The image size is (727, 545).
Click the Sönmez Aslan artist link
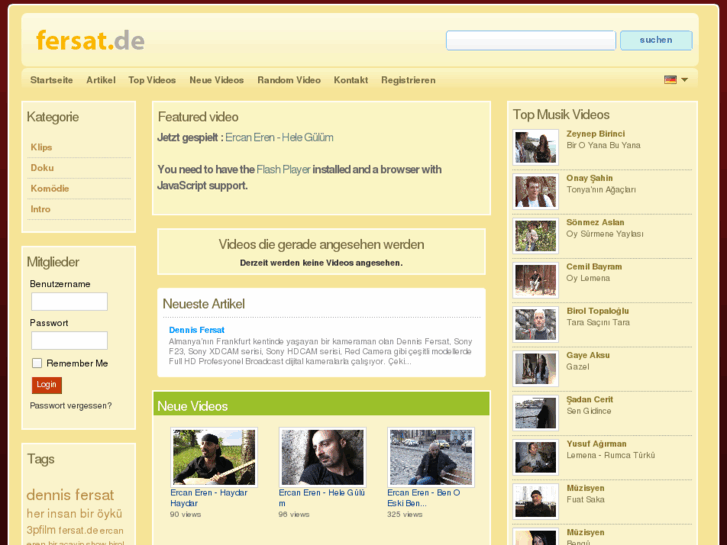point(595,222)
